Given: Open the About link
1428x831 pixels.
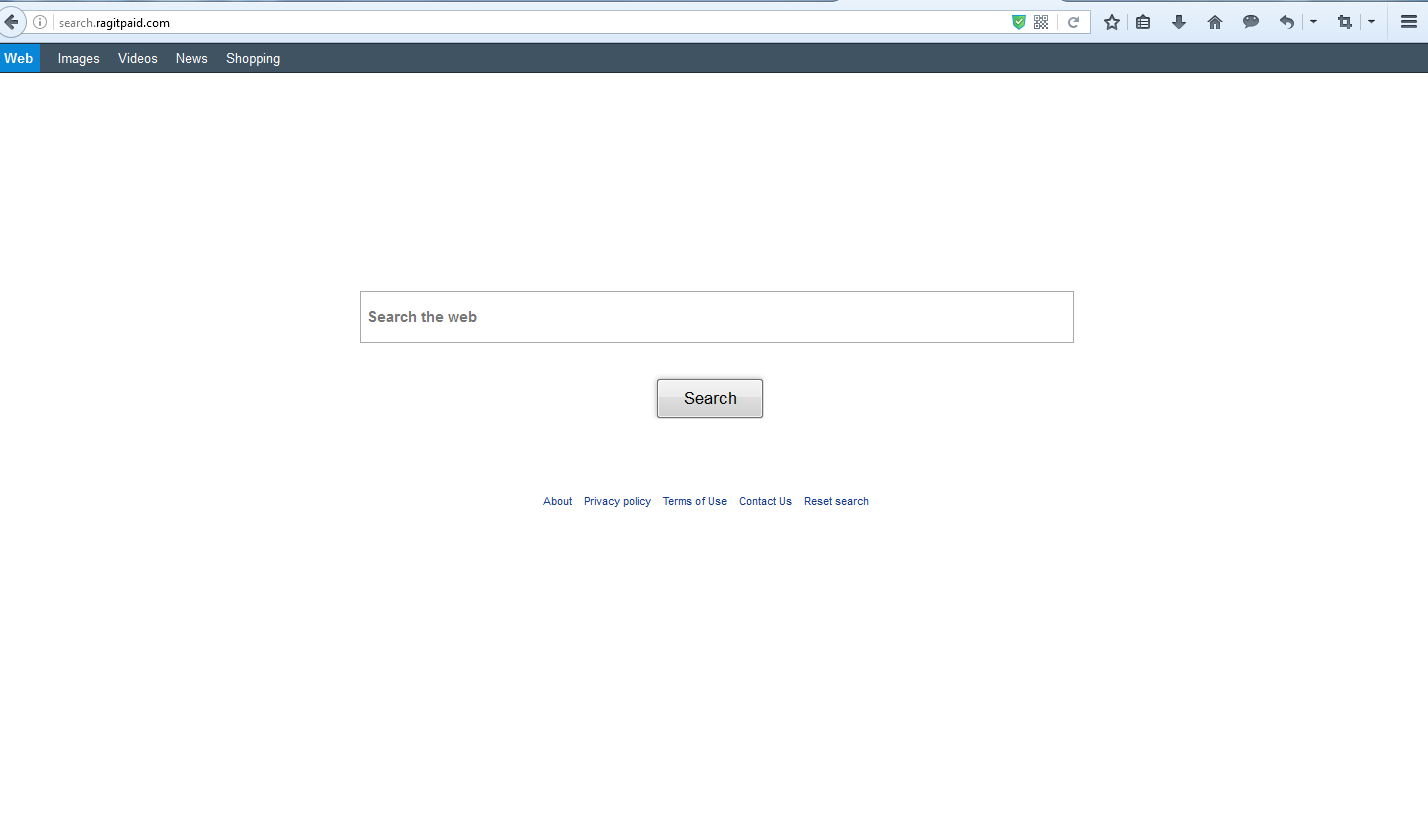Looking at the screenshot, I should coord(558,501).
